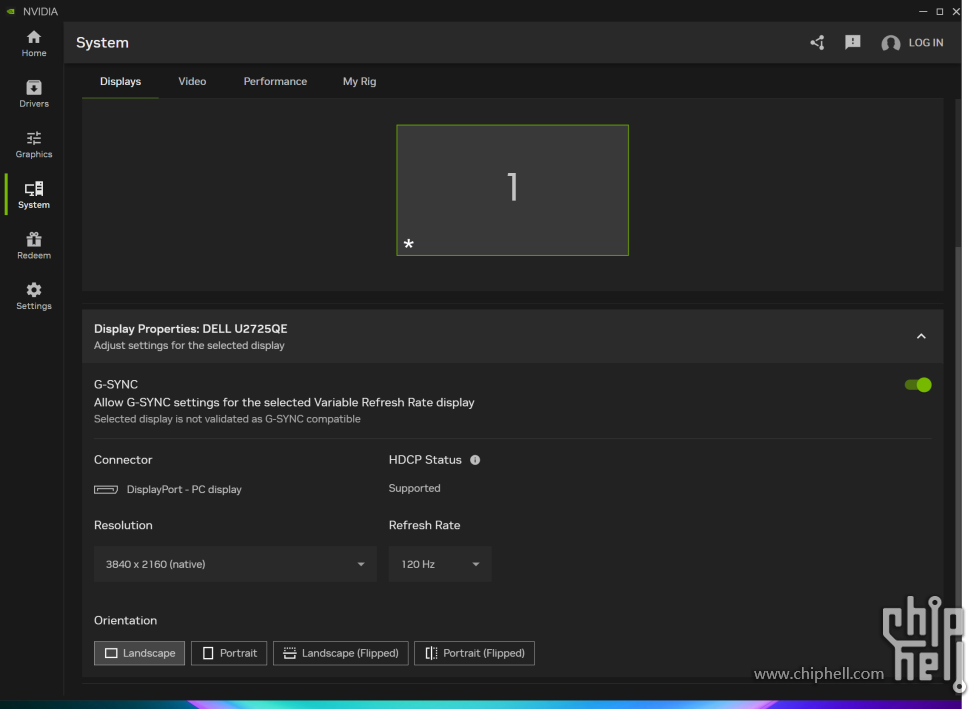The height and width of the screenshot is (709, 980).
Task: Close the NVIDIA window
Action: [x=956, y=11]
